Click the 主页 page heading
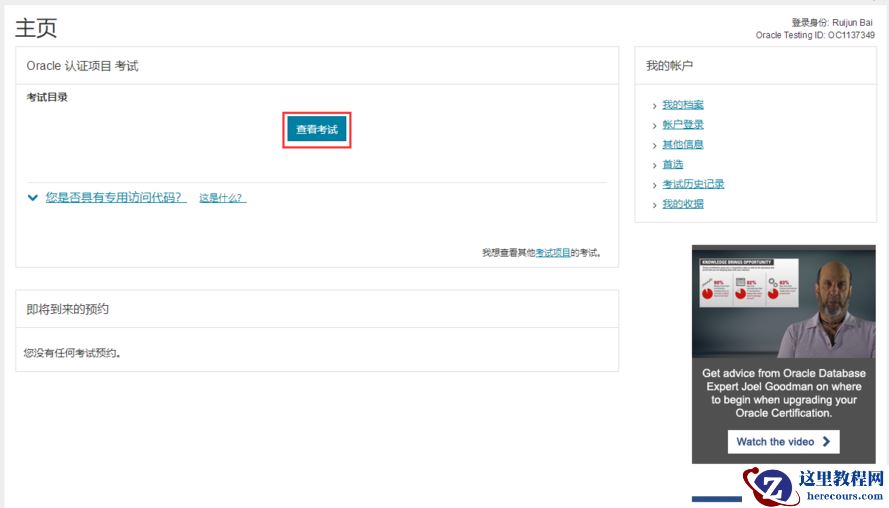889x508 pixels. (36, 28)
